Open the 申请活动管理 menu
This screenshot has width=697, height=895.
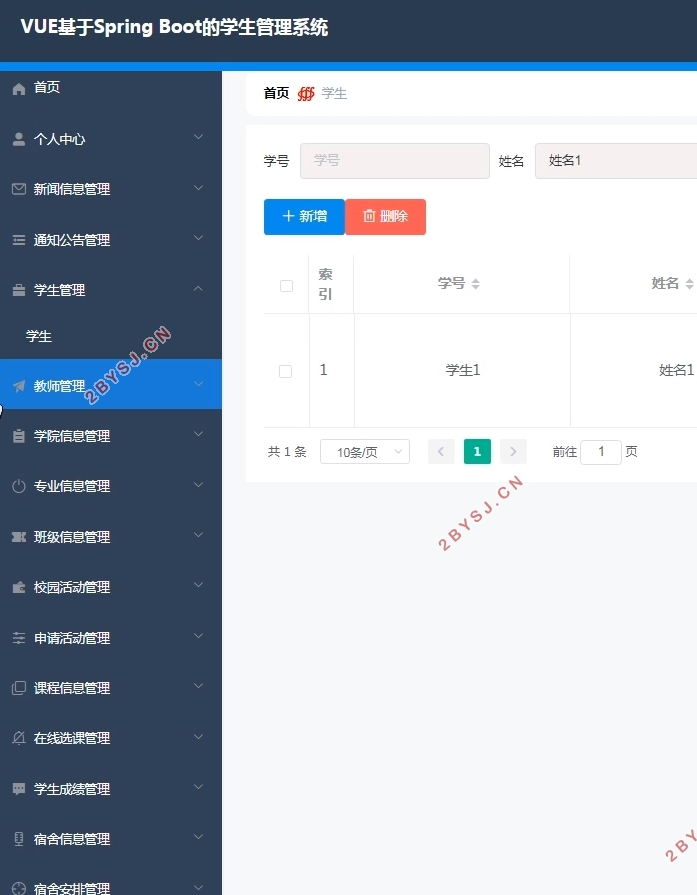click(111, 638)
